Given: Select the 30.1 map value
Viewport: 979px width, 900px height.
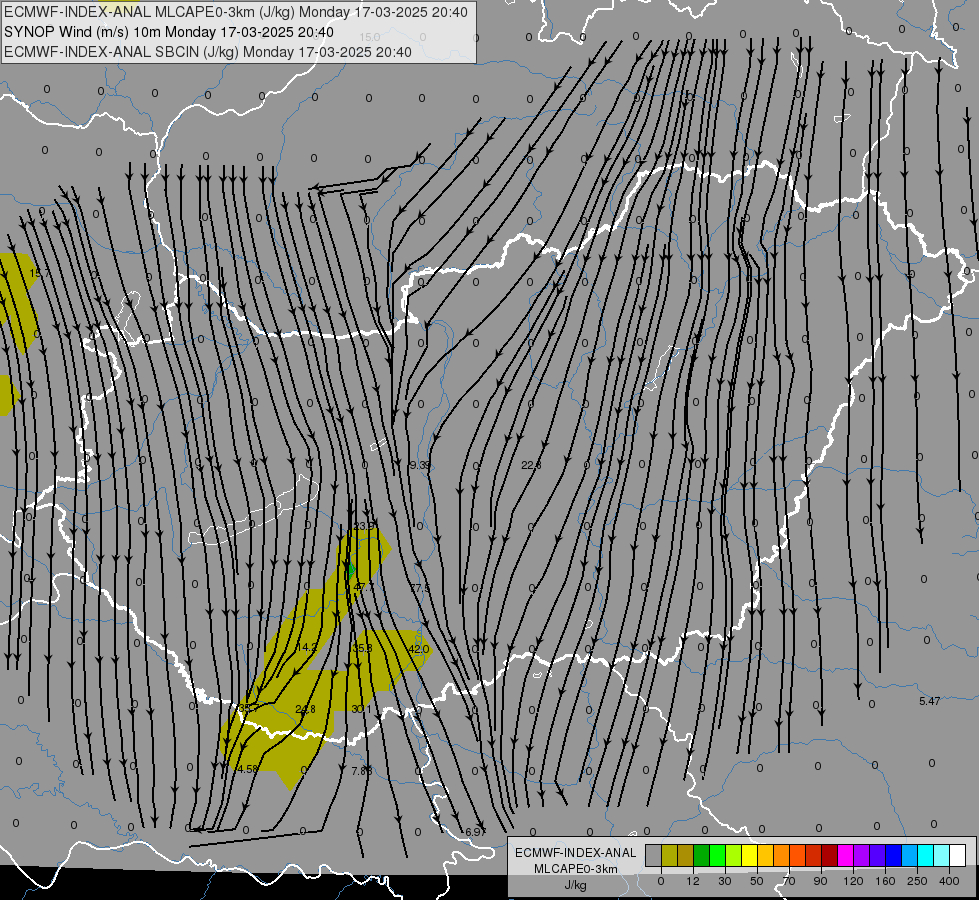Looking at the screenshot, I should coord(362,709).
